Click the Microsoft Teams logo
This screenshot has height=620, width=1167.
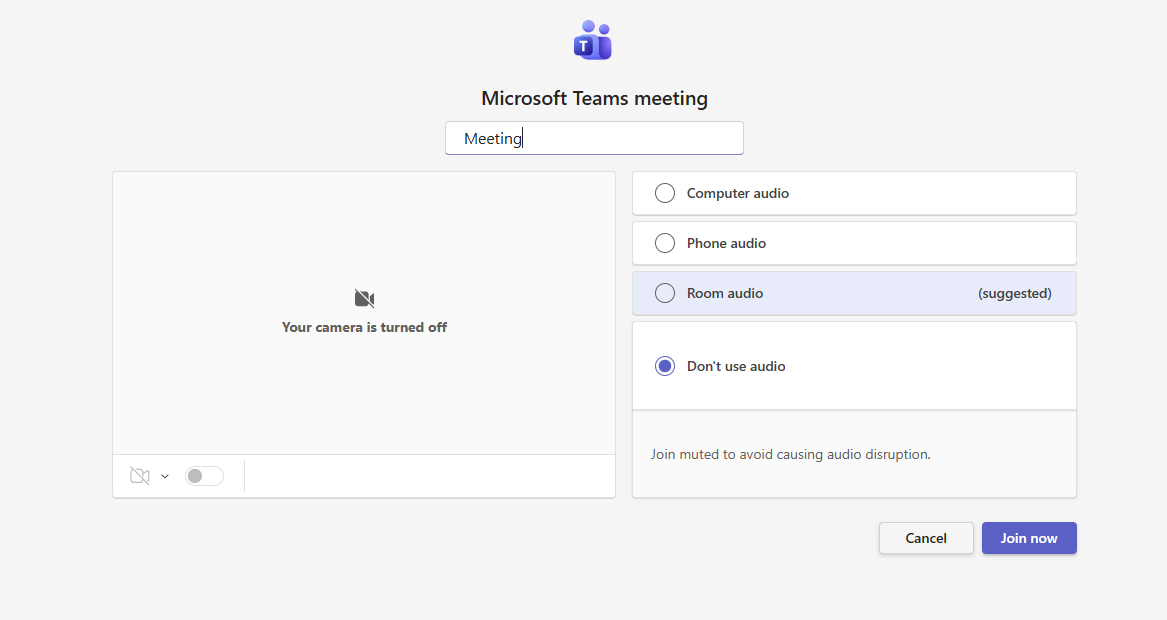(593, 40)
